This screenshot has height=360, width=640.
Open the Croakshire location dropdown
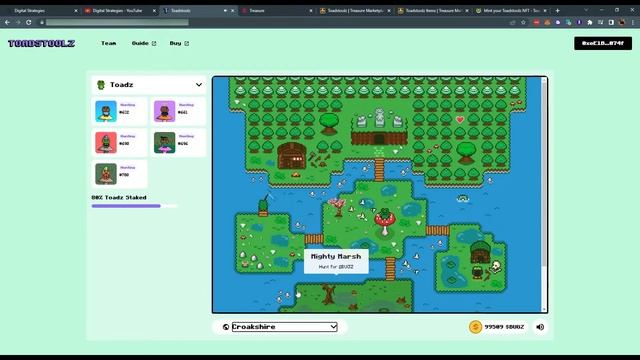click(284, 327)
